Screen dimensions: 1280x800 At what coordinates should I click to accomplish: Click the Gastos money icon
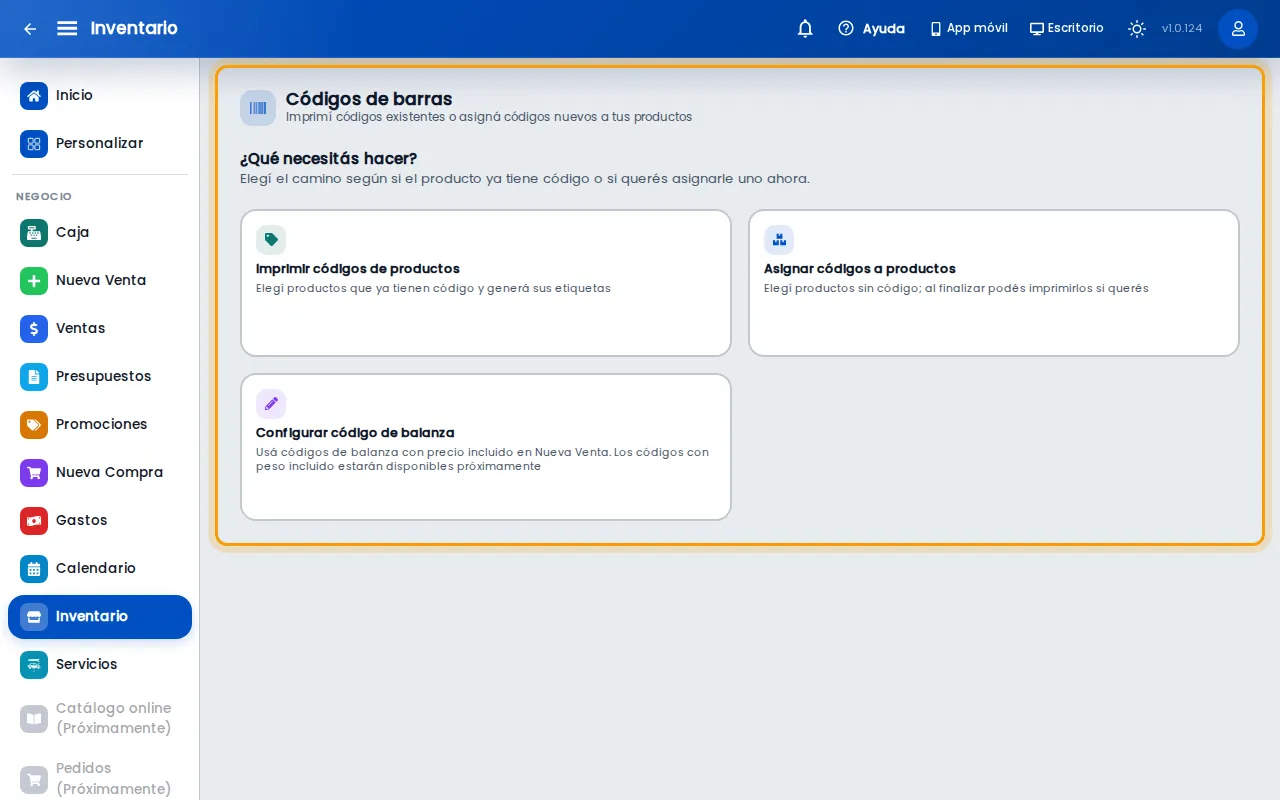coord(34,521)
